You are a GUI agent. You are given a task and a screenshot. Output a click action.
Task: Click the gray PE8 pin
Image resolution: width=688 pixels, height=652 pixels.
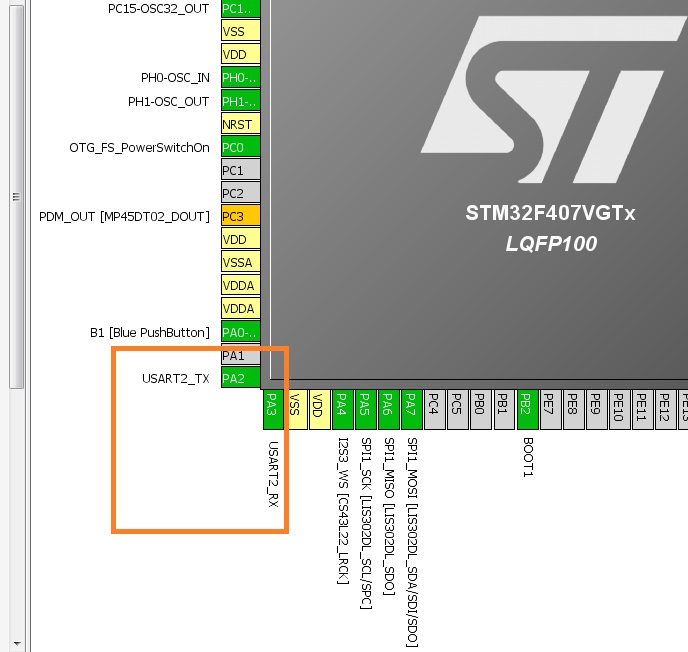[573, 409]
